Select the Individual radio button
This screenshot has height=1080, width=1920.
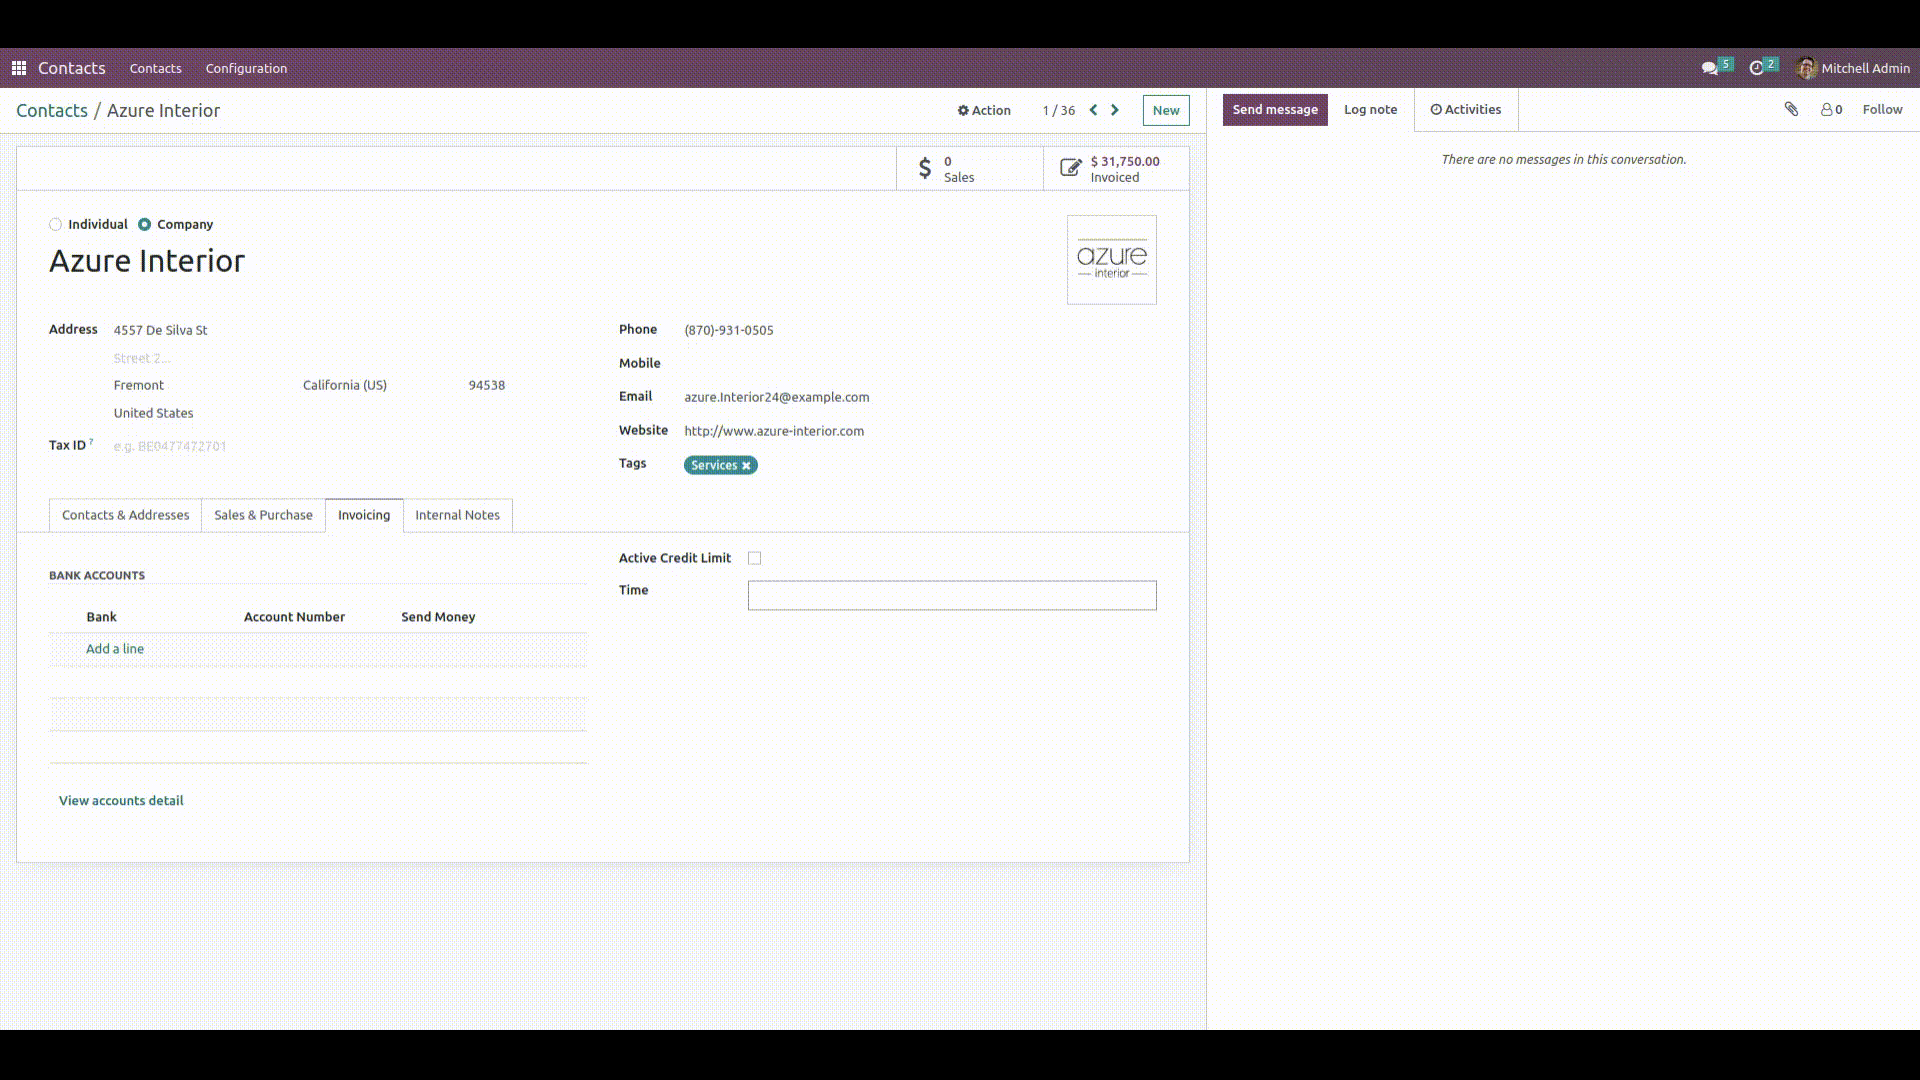(56, 225)
